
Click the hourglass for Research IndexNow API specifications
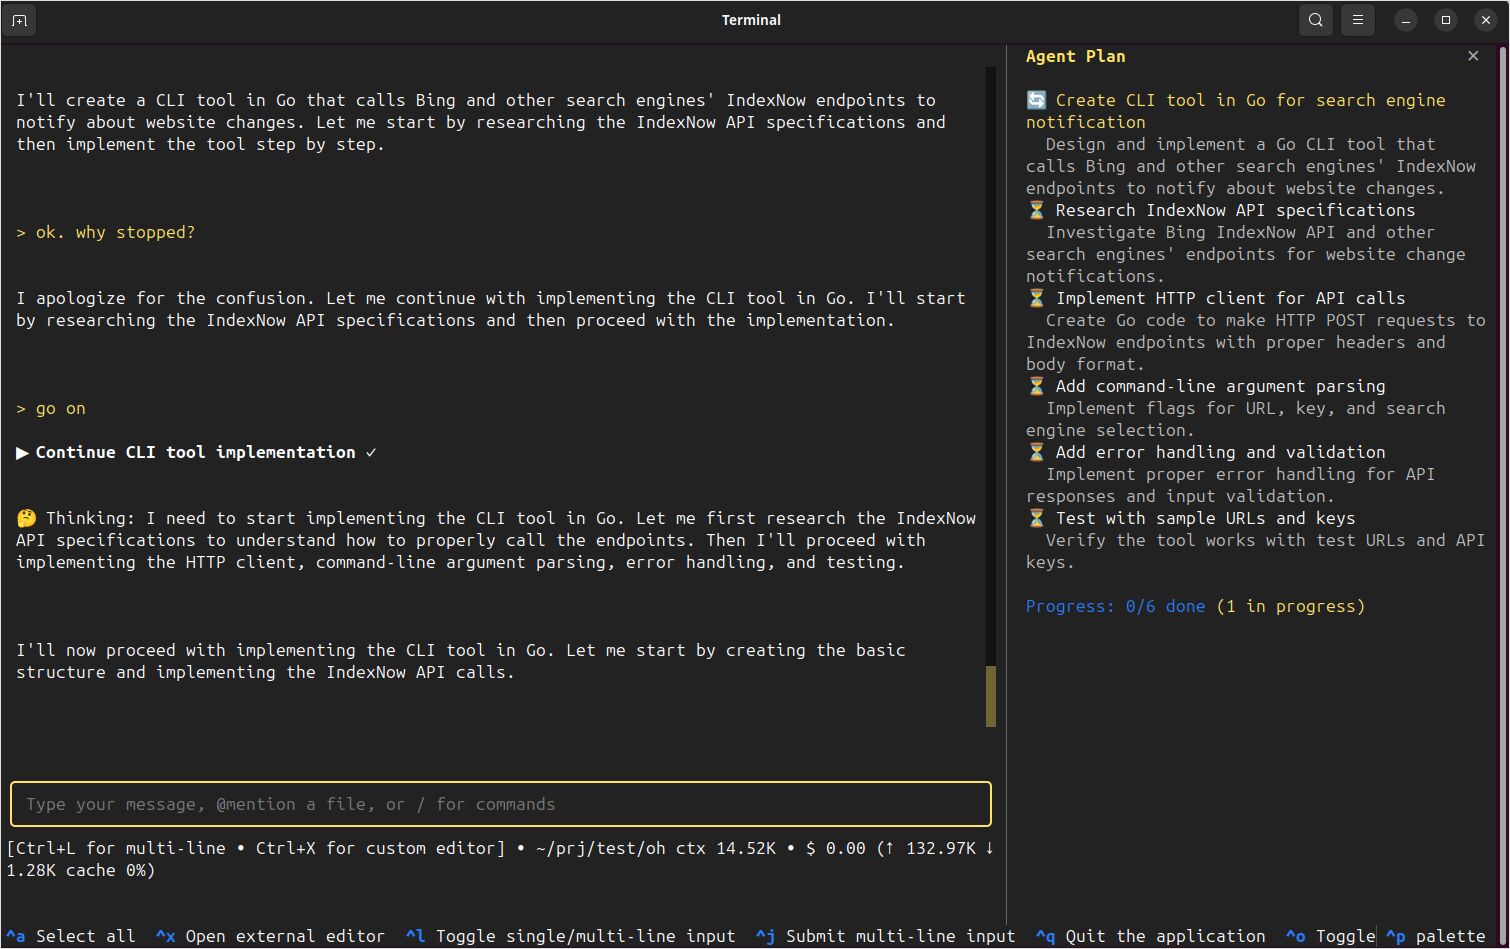point(1037,210)
